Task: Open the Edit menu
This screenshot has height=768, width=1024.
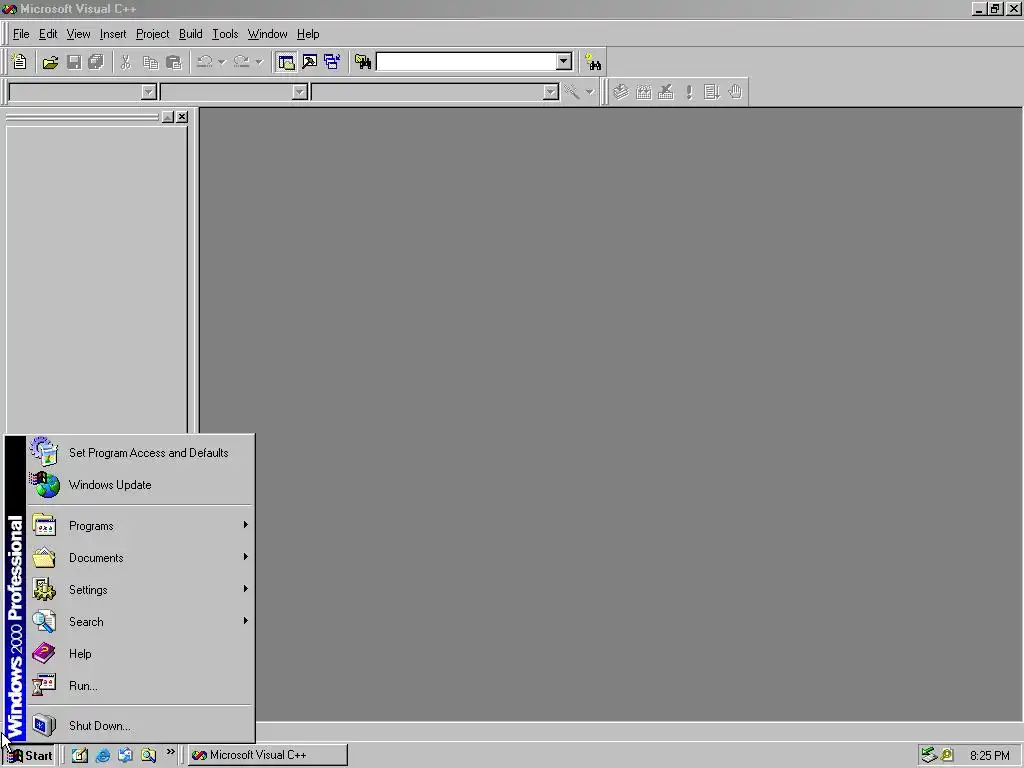Action: pos(48,34)
